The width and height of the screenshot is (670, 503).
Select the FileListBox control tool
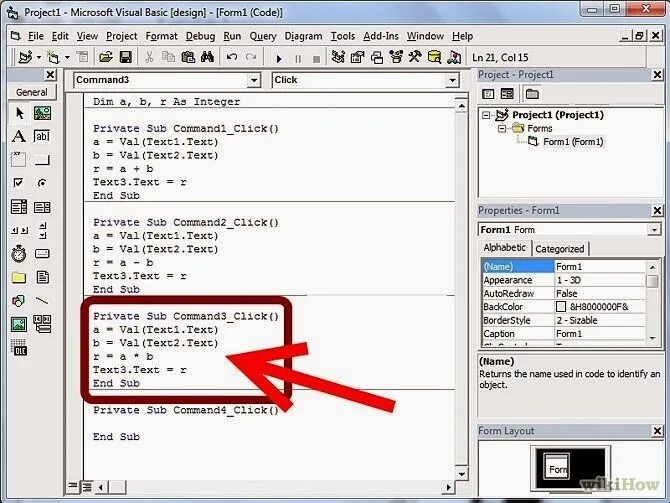click(42, 277)
